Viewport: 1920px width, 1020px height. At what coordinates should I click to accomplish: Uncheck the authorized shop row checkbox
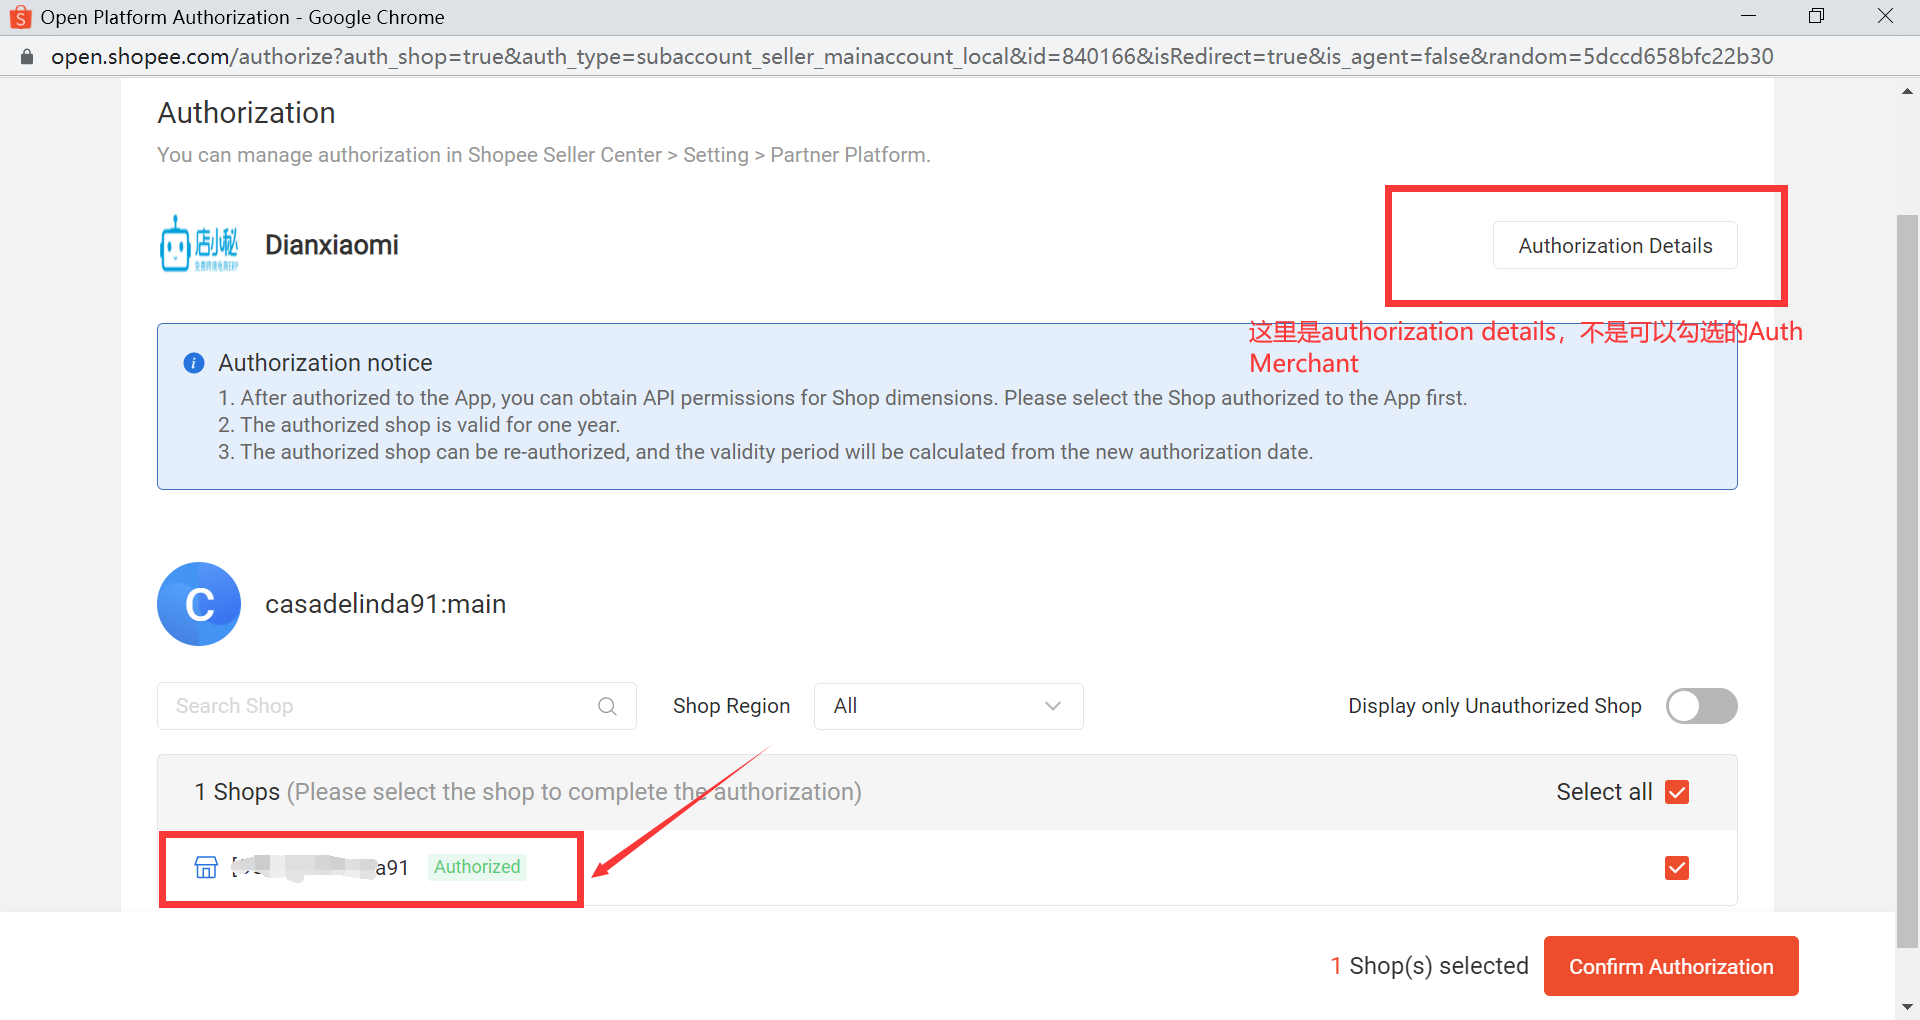1677,868
